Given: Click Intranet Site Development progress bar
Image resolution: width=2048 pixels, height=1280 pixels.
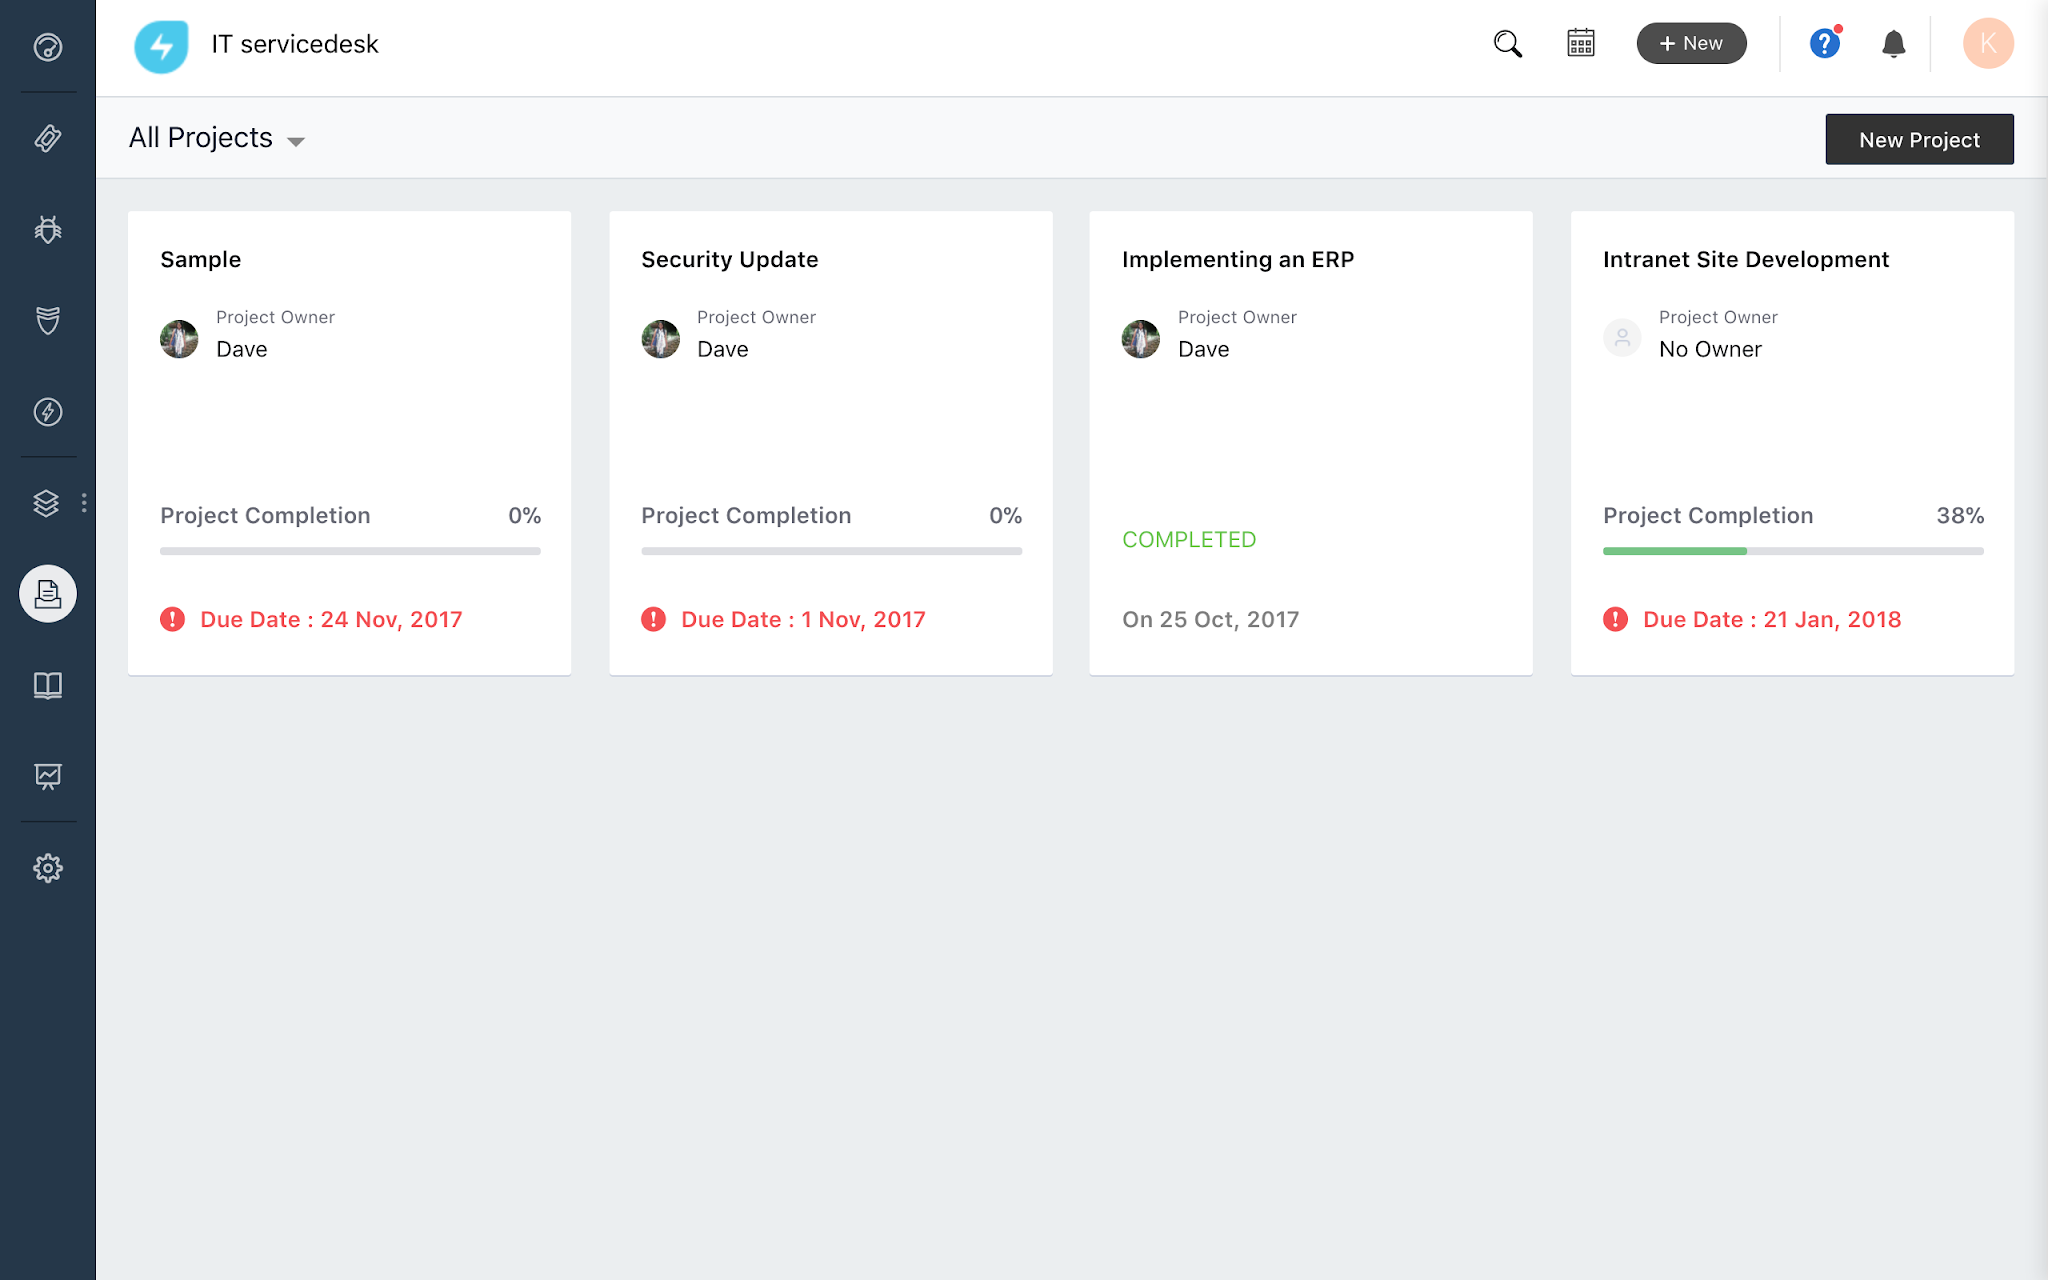Looking at the screenshot, I should pyautogui.click(x=1792, y=551).
